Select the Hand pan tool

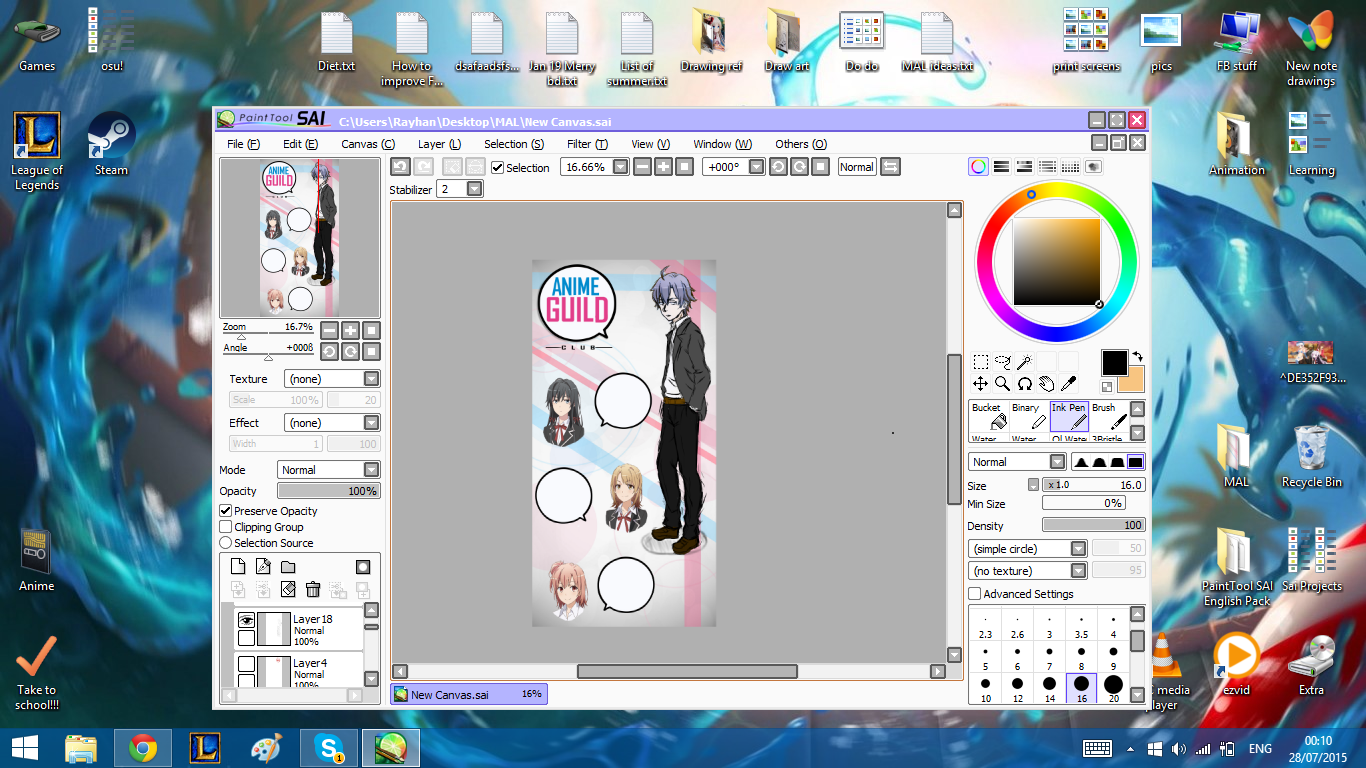(1046, 383)
